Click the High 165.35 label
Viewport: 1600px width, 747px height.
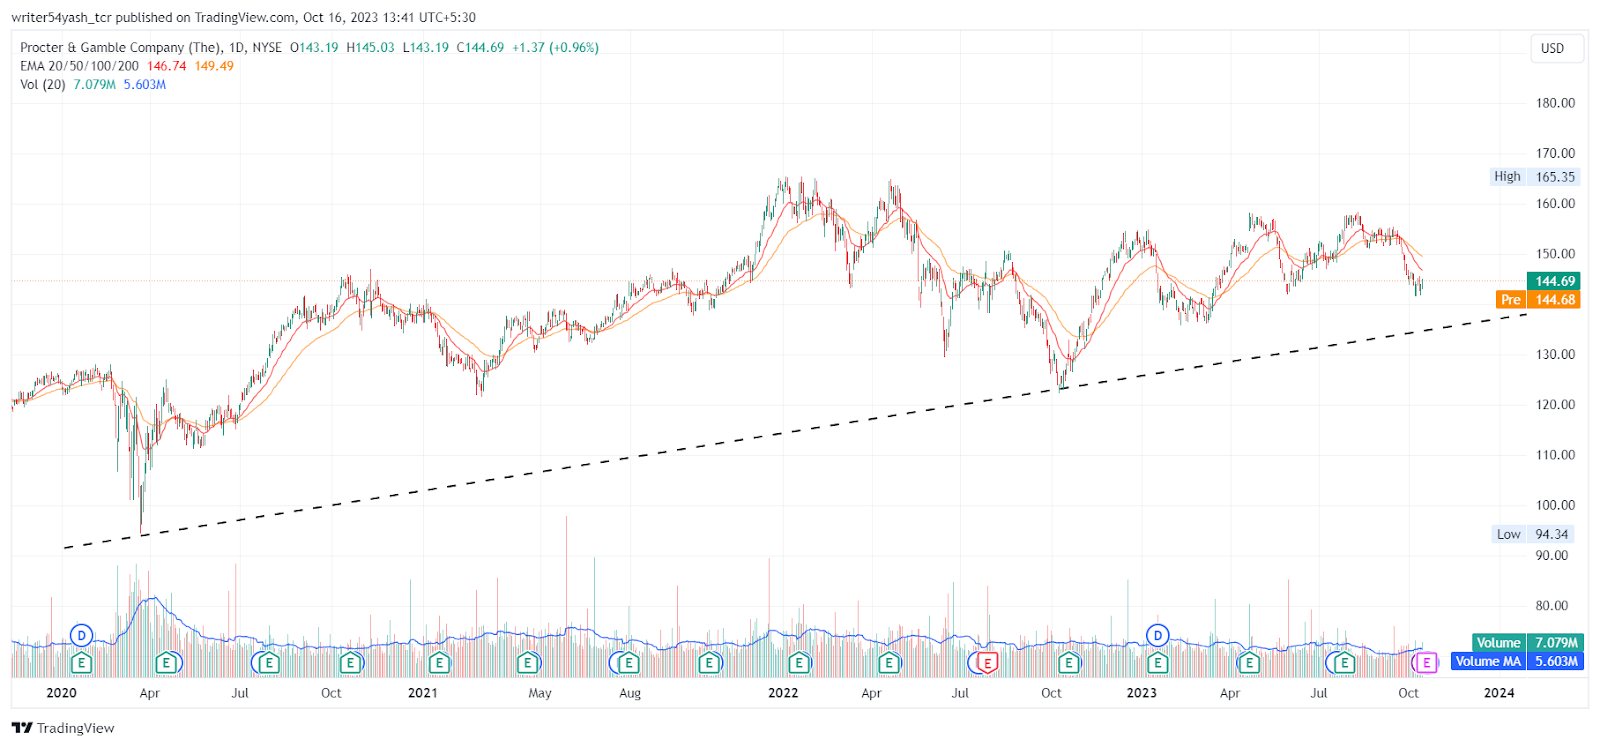[x=1534, y=176]
